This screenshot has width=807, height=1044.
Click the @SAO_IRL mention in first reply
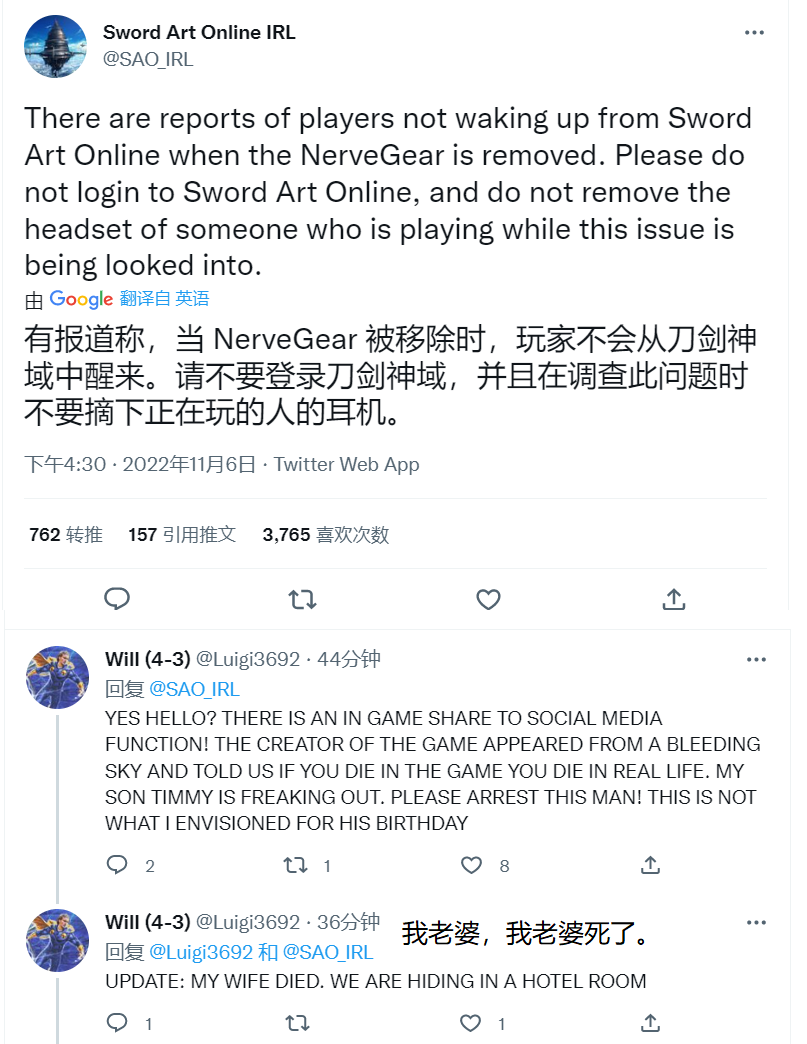pos(194,689)
